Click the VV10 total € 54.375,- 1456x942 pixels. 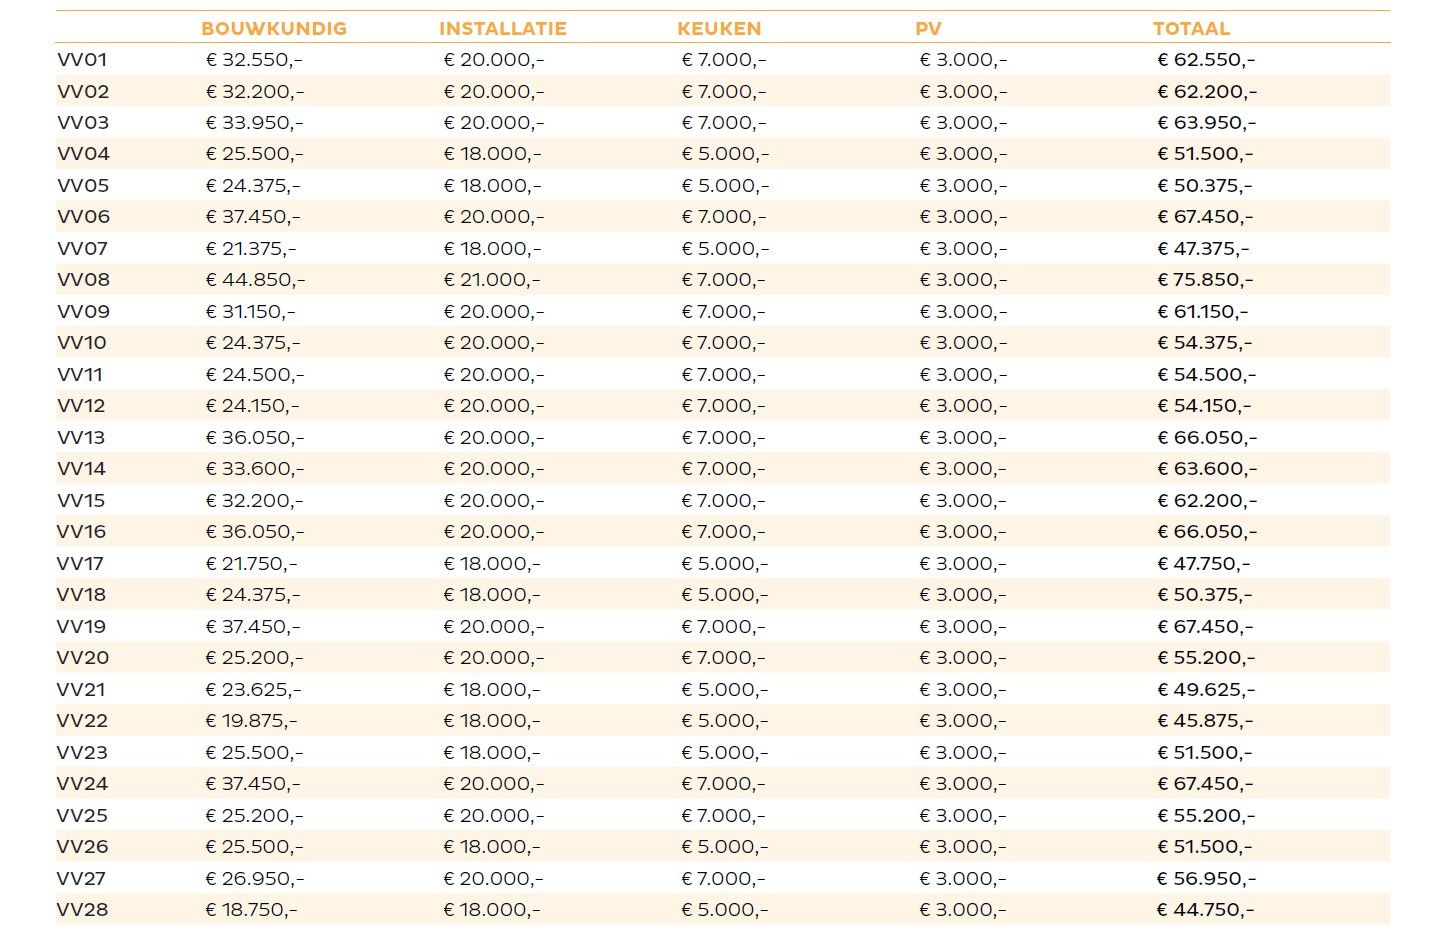coord(1204,343)
